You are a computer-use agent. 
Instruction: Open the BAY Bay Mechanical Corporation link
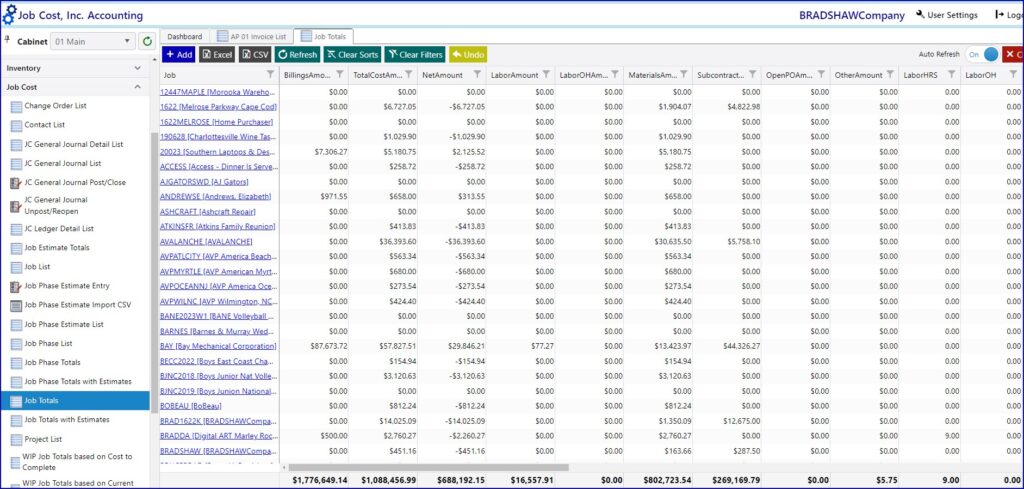point(218,346)
